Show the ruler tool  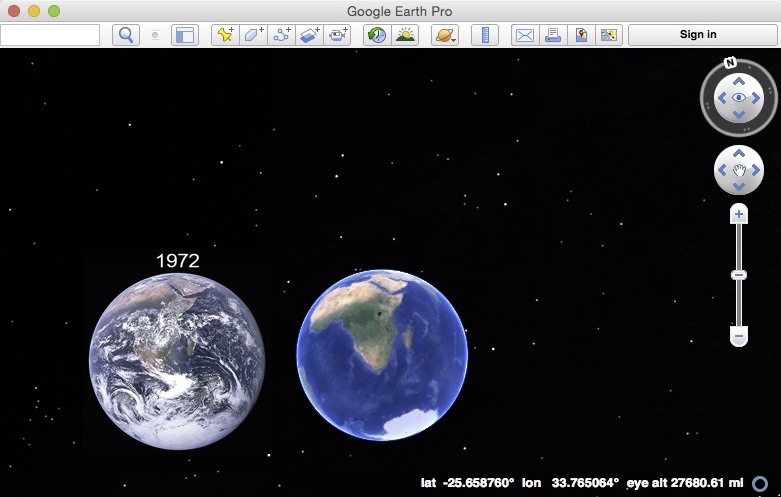pyautogui.click(x=485, y=35)
